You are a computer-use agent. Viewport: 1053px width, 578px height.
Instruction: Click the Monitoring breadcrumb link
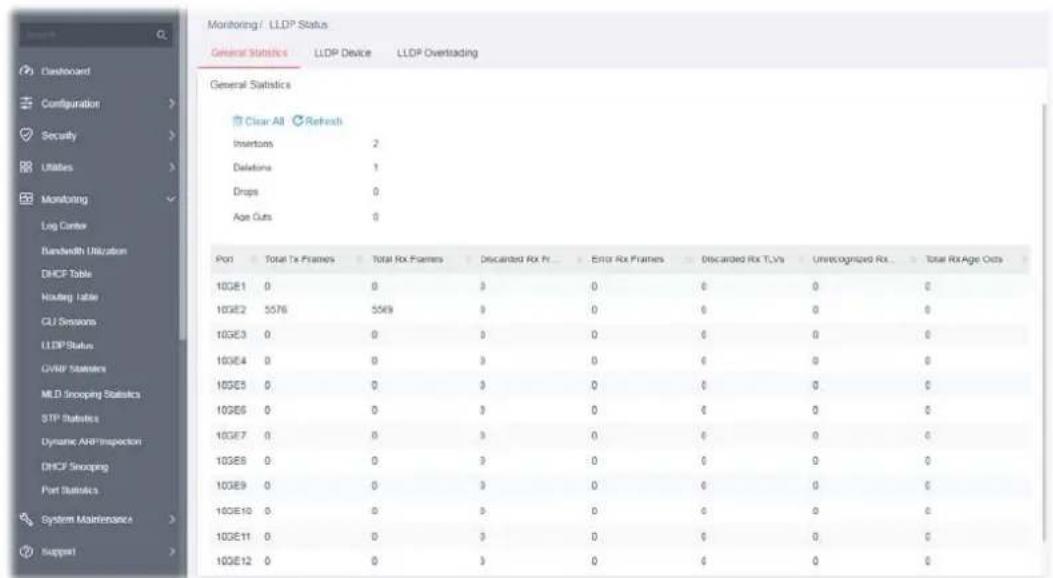click(232, 25)
